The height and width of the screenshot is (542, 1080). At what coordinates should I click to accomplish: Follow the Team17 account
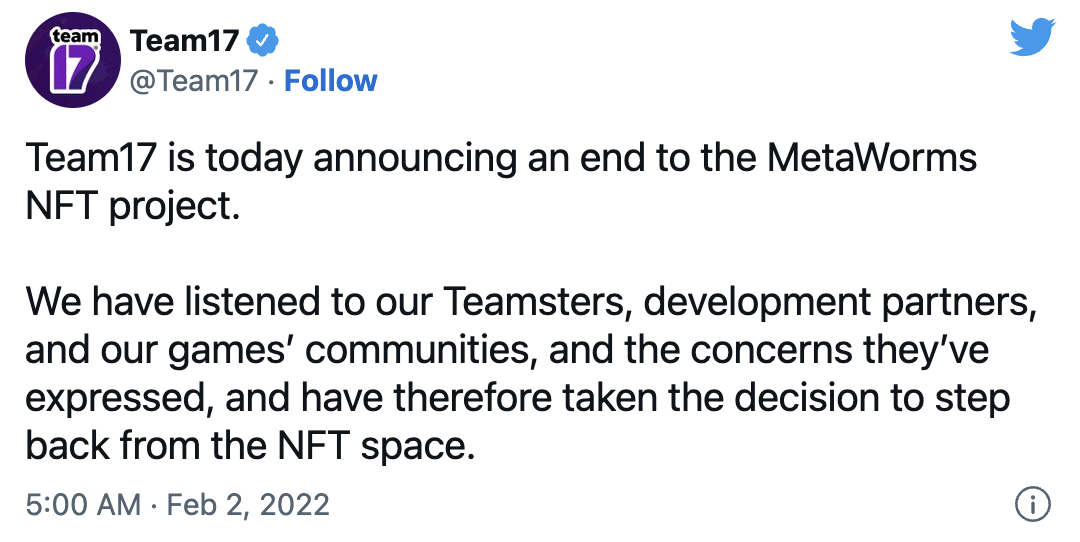click(x=331, y=81)
